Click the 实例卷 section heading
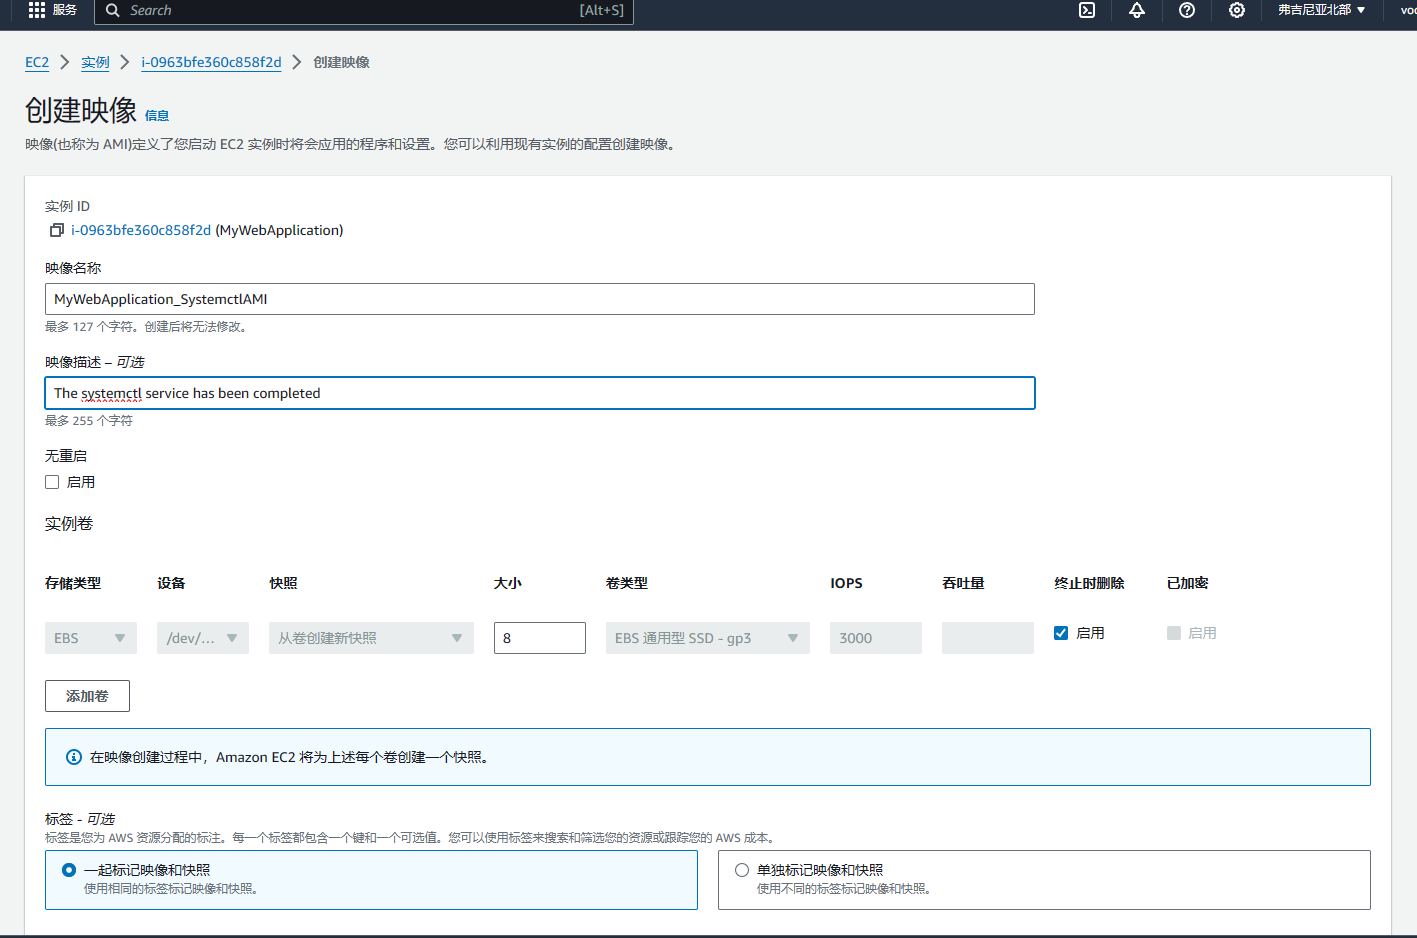 (x=69, y=523)
